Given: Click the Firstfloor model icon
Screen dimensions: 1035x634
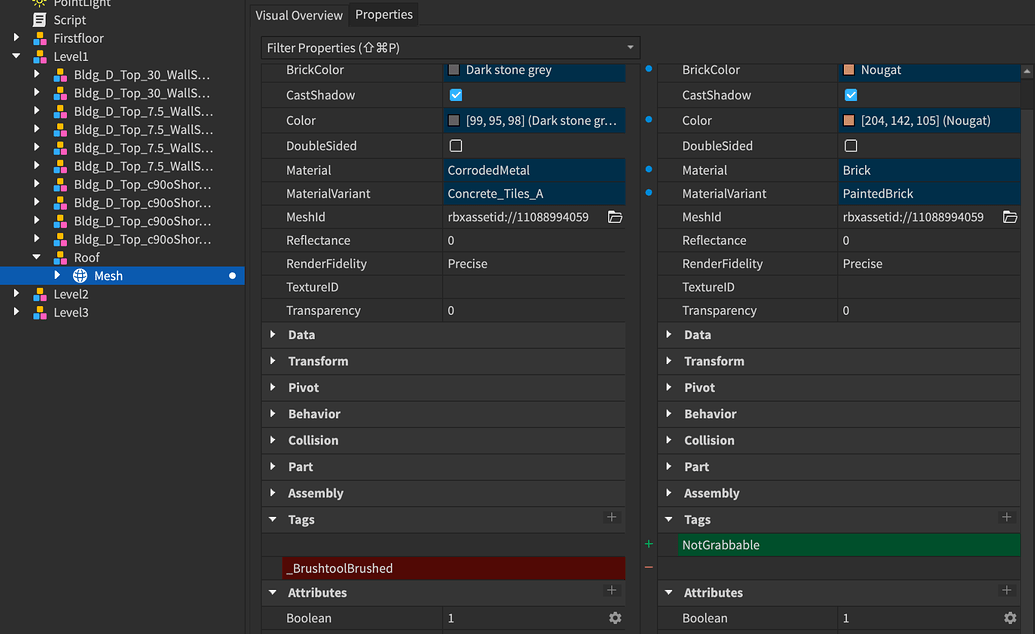Looking at the screenshot, I should [x=40, y=38].
